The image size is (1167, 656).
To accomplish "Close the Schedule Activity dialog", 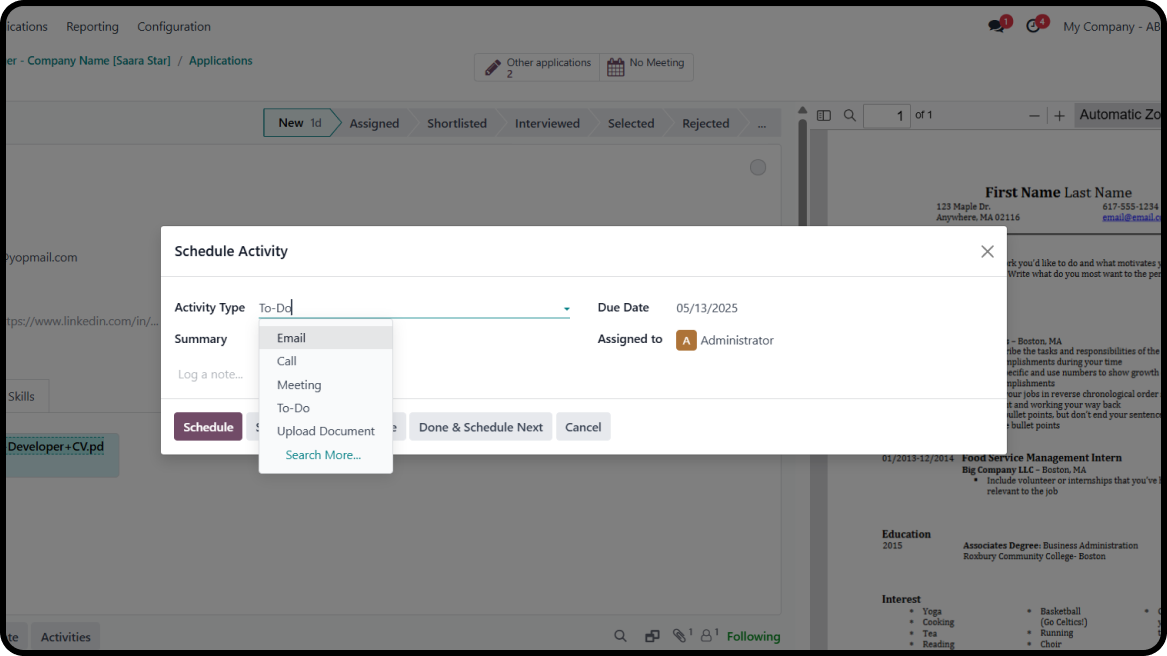I will click(x=987, y=252).
